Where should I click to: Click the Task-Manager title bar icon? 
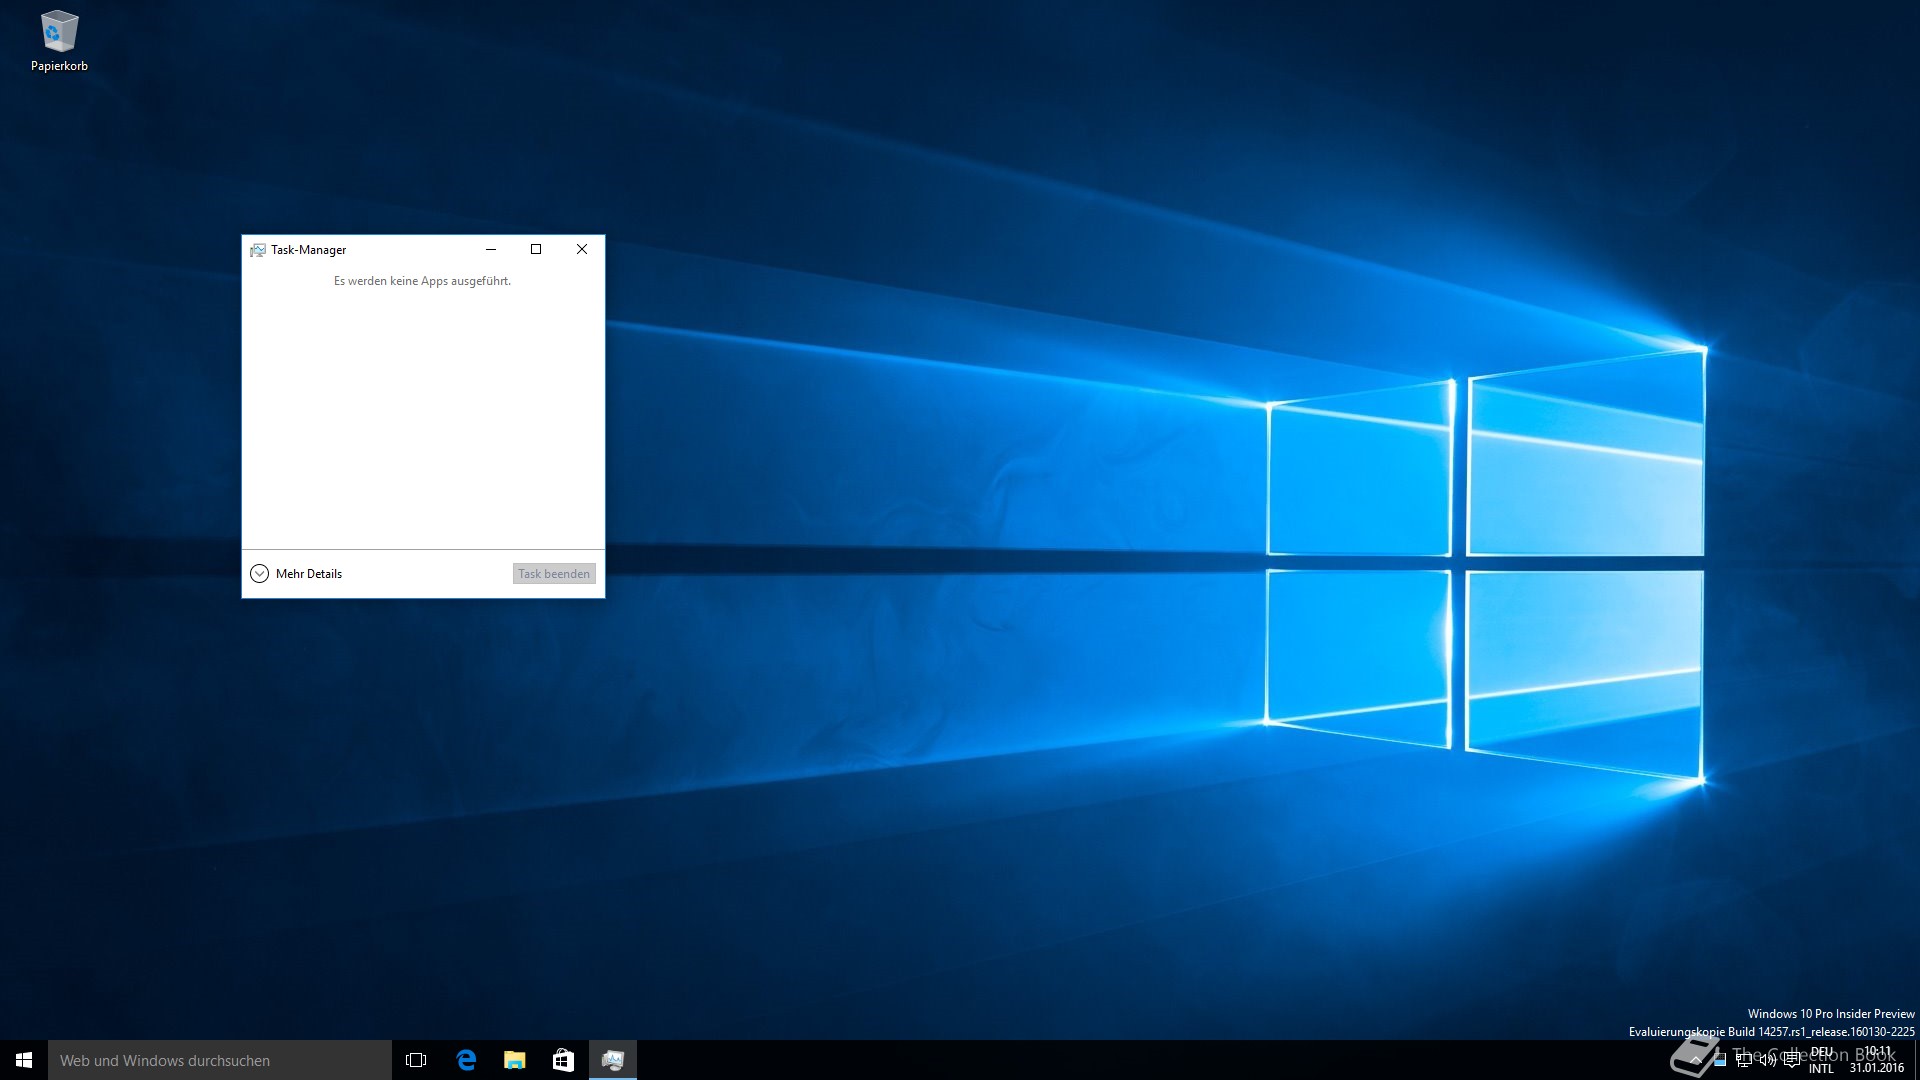257,250
